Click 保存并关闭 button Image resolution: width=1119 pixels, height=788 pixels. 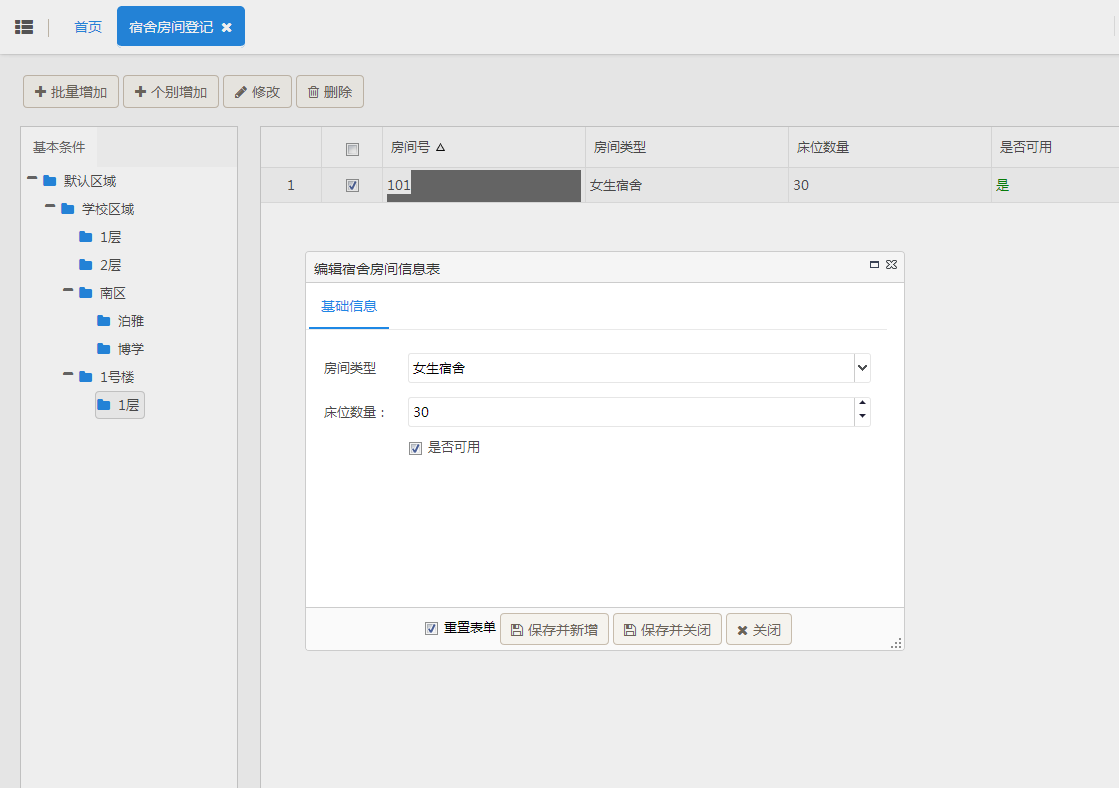coord(667,630)
